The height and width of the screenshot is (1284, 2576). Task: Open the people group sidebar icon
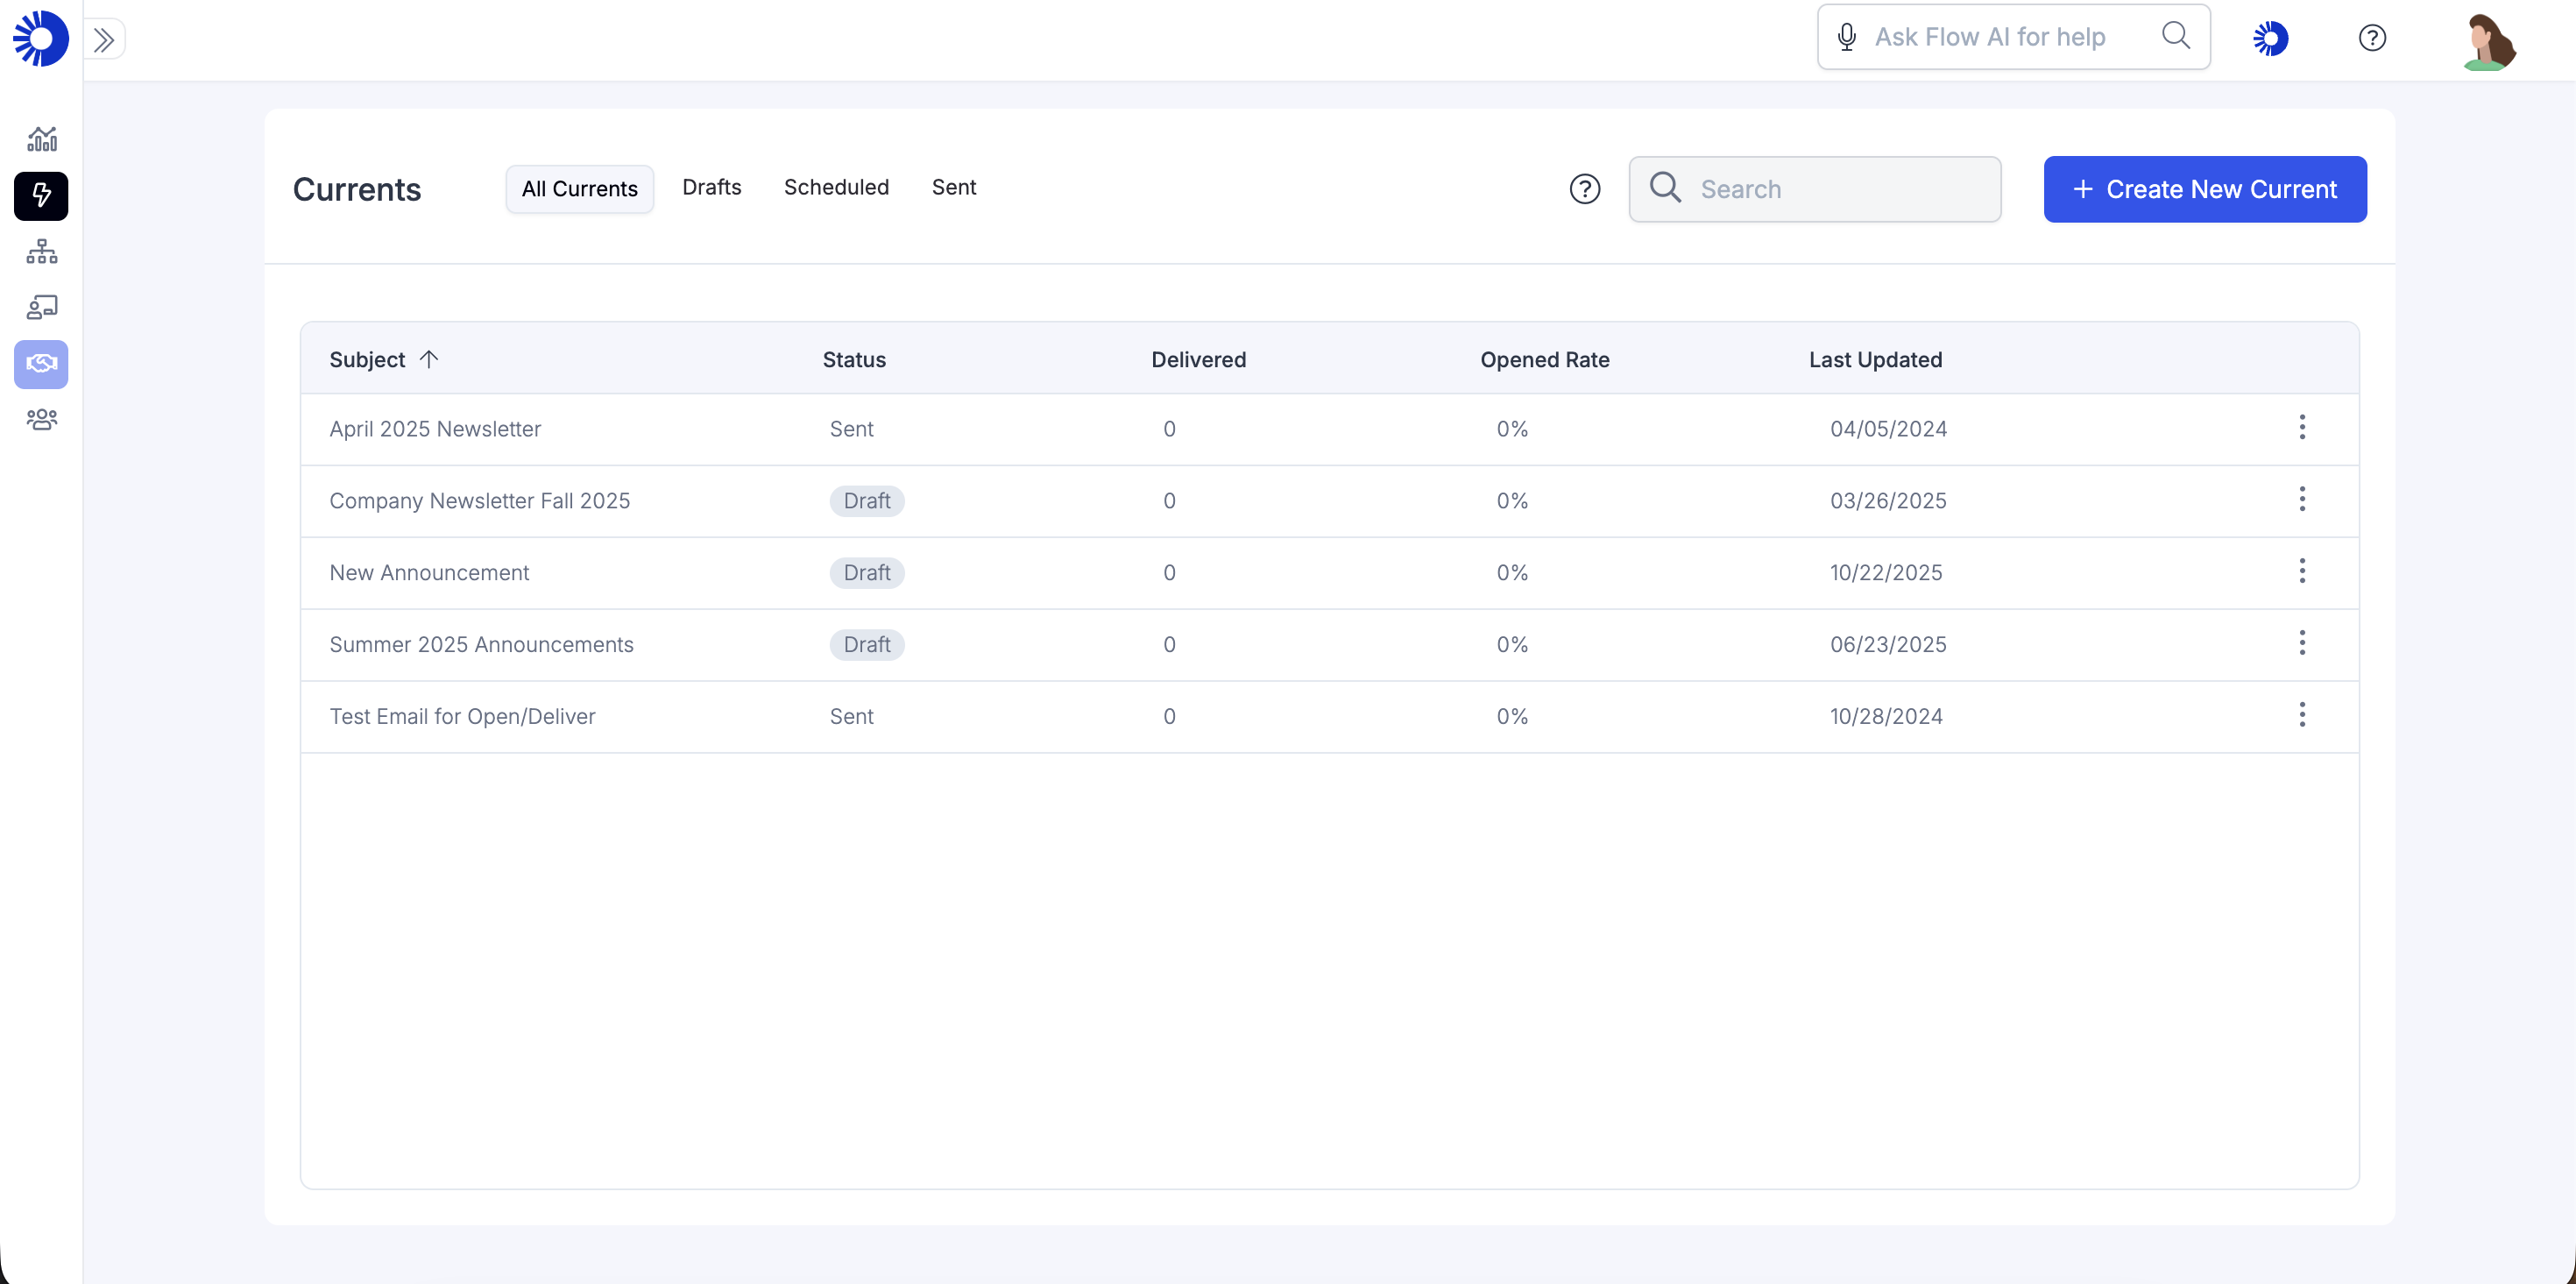pos(41,419)
